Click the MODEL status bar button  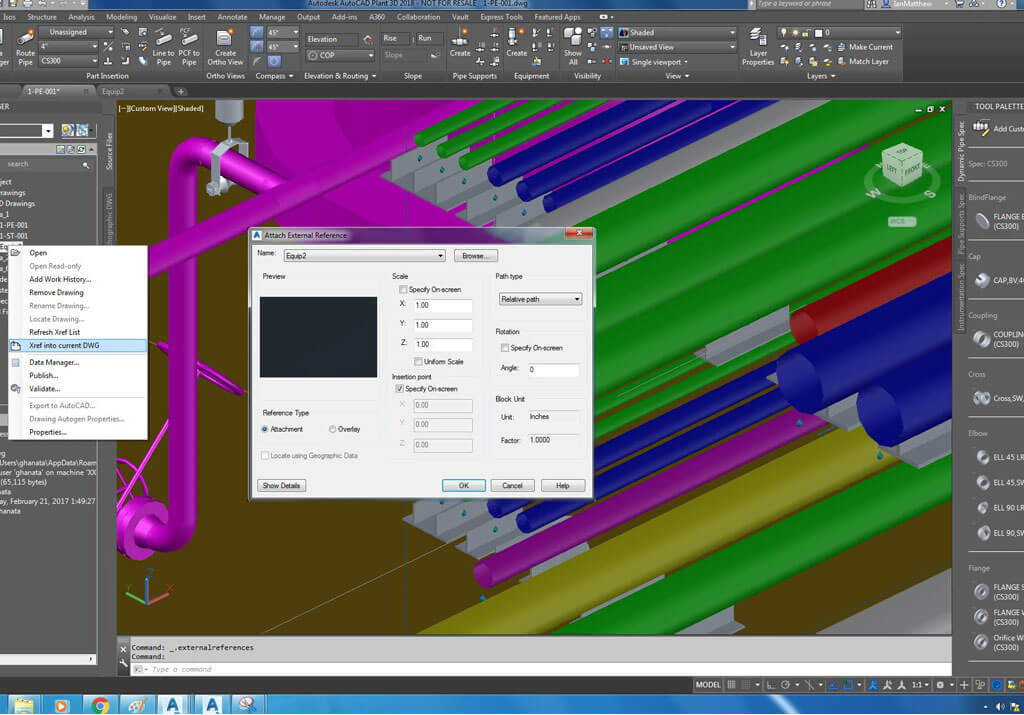707,685
